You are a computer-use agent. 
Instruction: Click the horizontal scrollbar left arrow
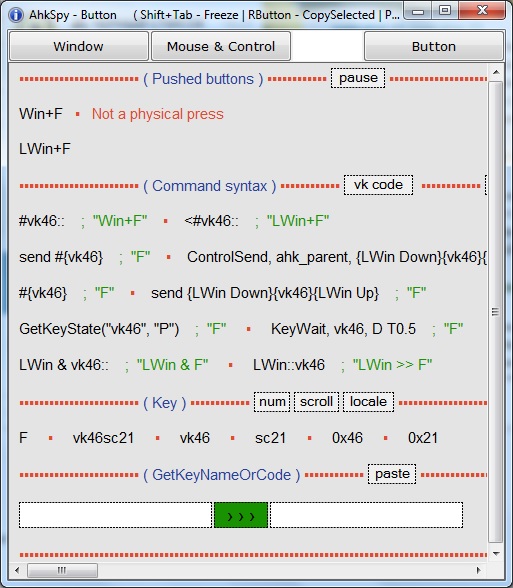pyautogui.click(x=17, y=570)
